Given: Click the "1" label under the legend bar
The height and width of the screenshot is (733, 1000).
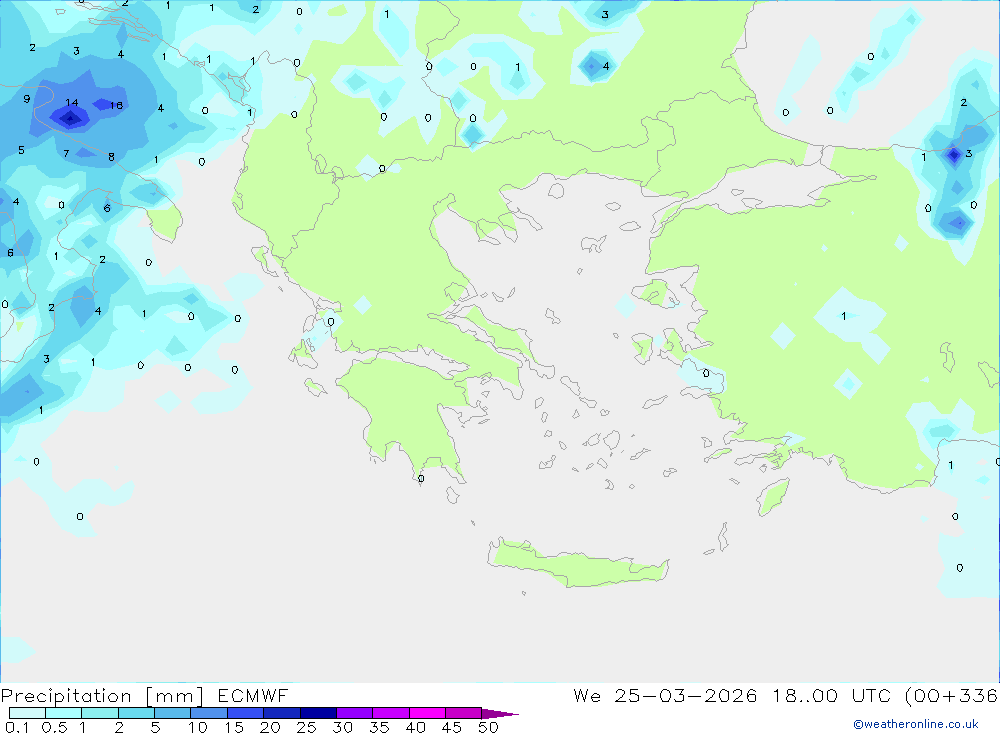Looking at the screenshot, I should point(82,727).
